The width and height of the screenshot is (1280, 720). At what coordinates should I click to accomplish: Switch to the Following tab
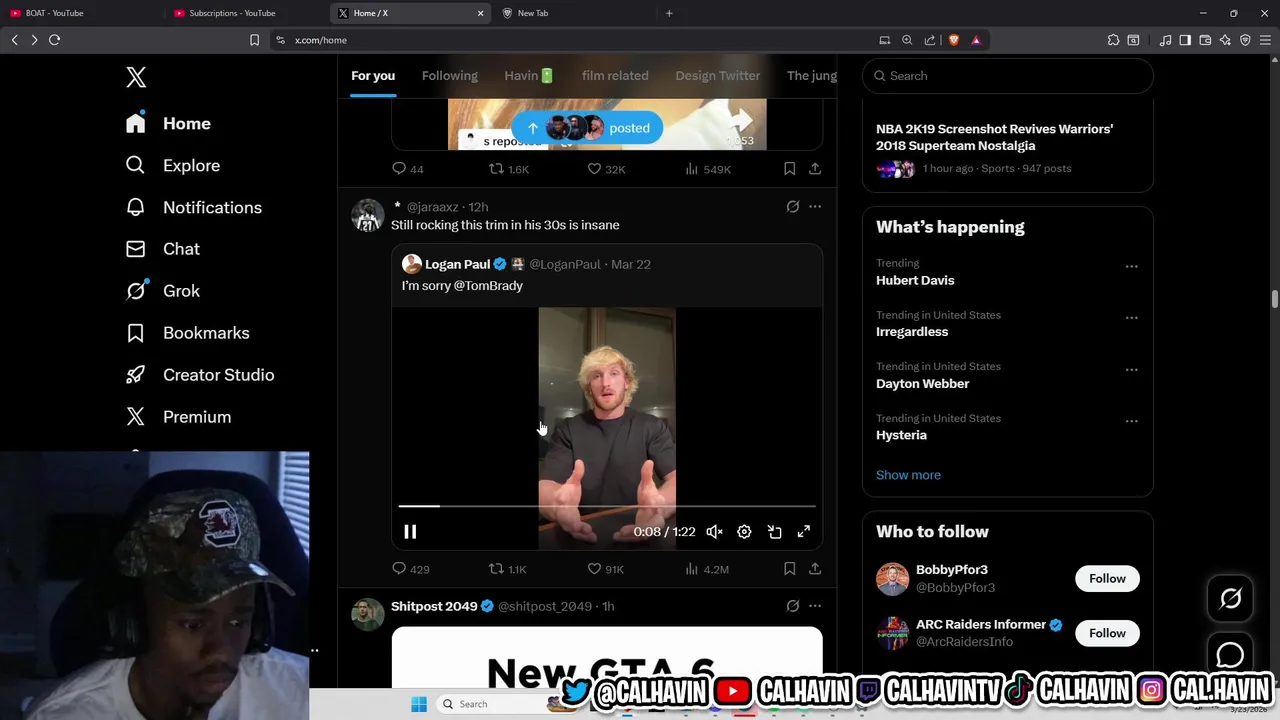449,75
